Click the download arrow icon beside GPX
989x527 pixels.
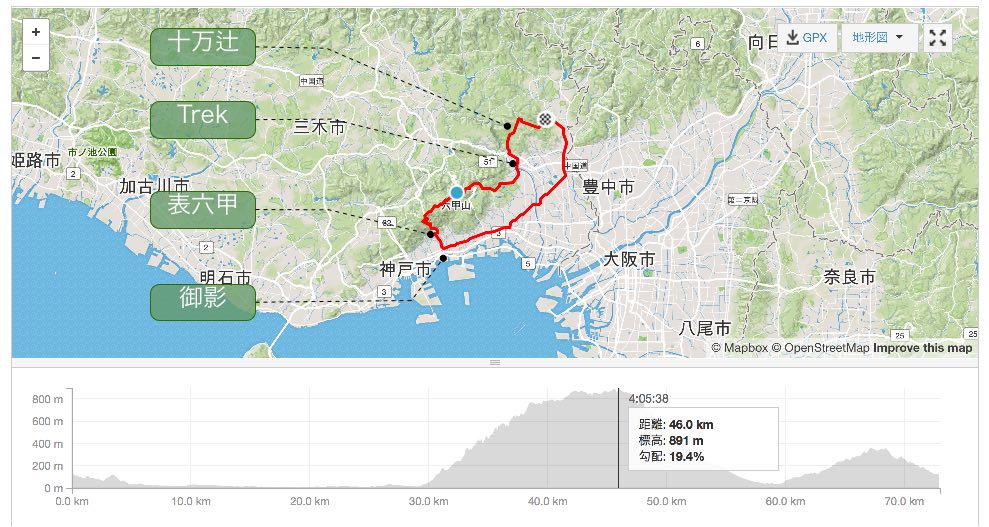pyautogui.click(x=792, y=38)
